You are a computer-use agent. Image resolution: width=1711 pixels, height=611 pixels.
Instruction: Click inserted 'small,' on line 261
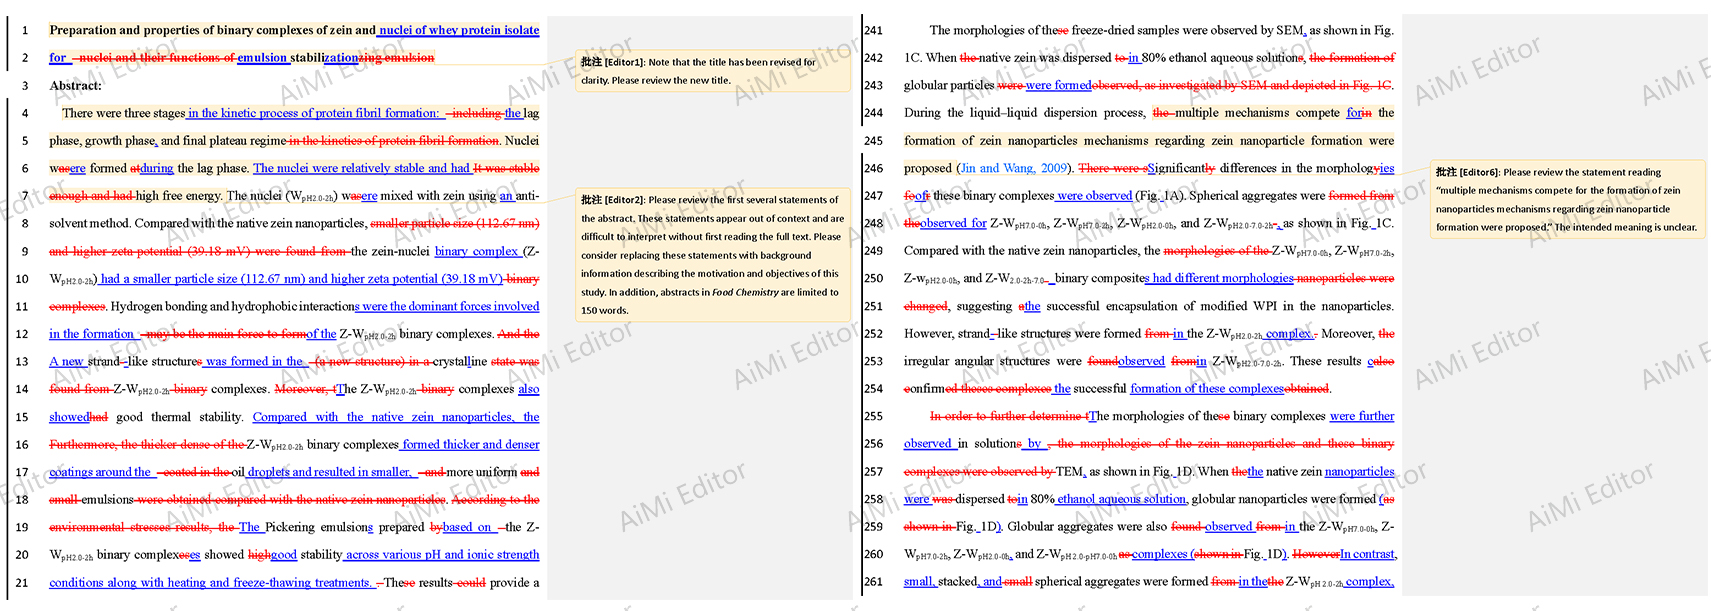[920, 582]
